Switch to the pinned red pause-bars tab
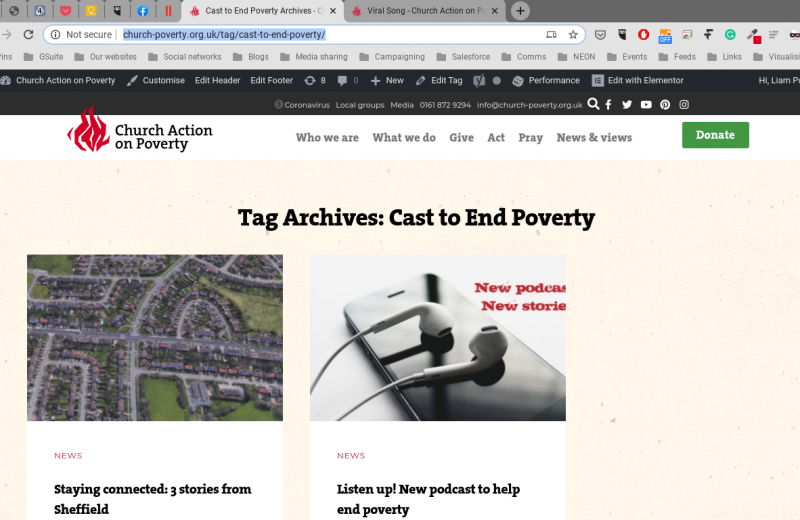 (x=168, y=11)
